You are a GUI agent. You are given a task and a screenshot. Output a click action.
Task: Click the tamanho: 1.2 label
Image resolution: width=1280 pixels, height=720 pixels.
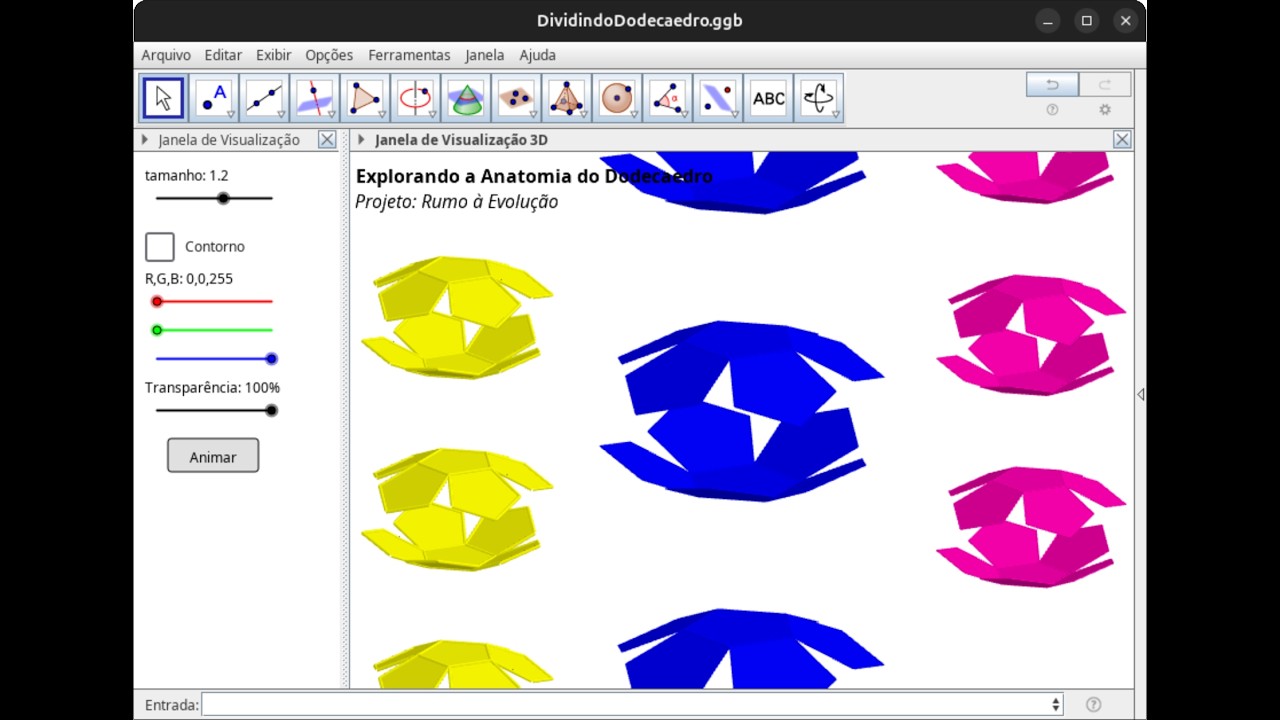point(186,175)
